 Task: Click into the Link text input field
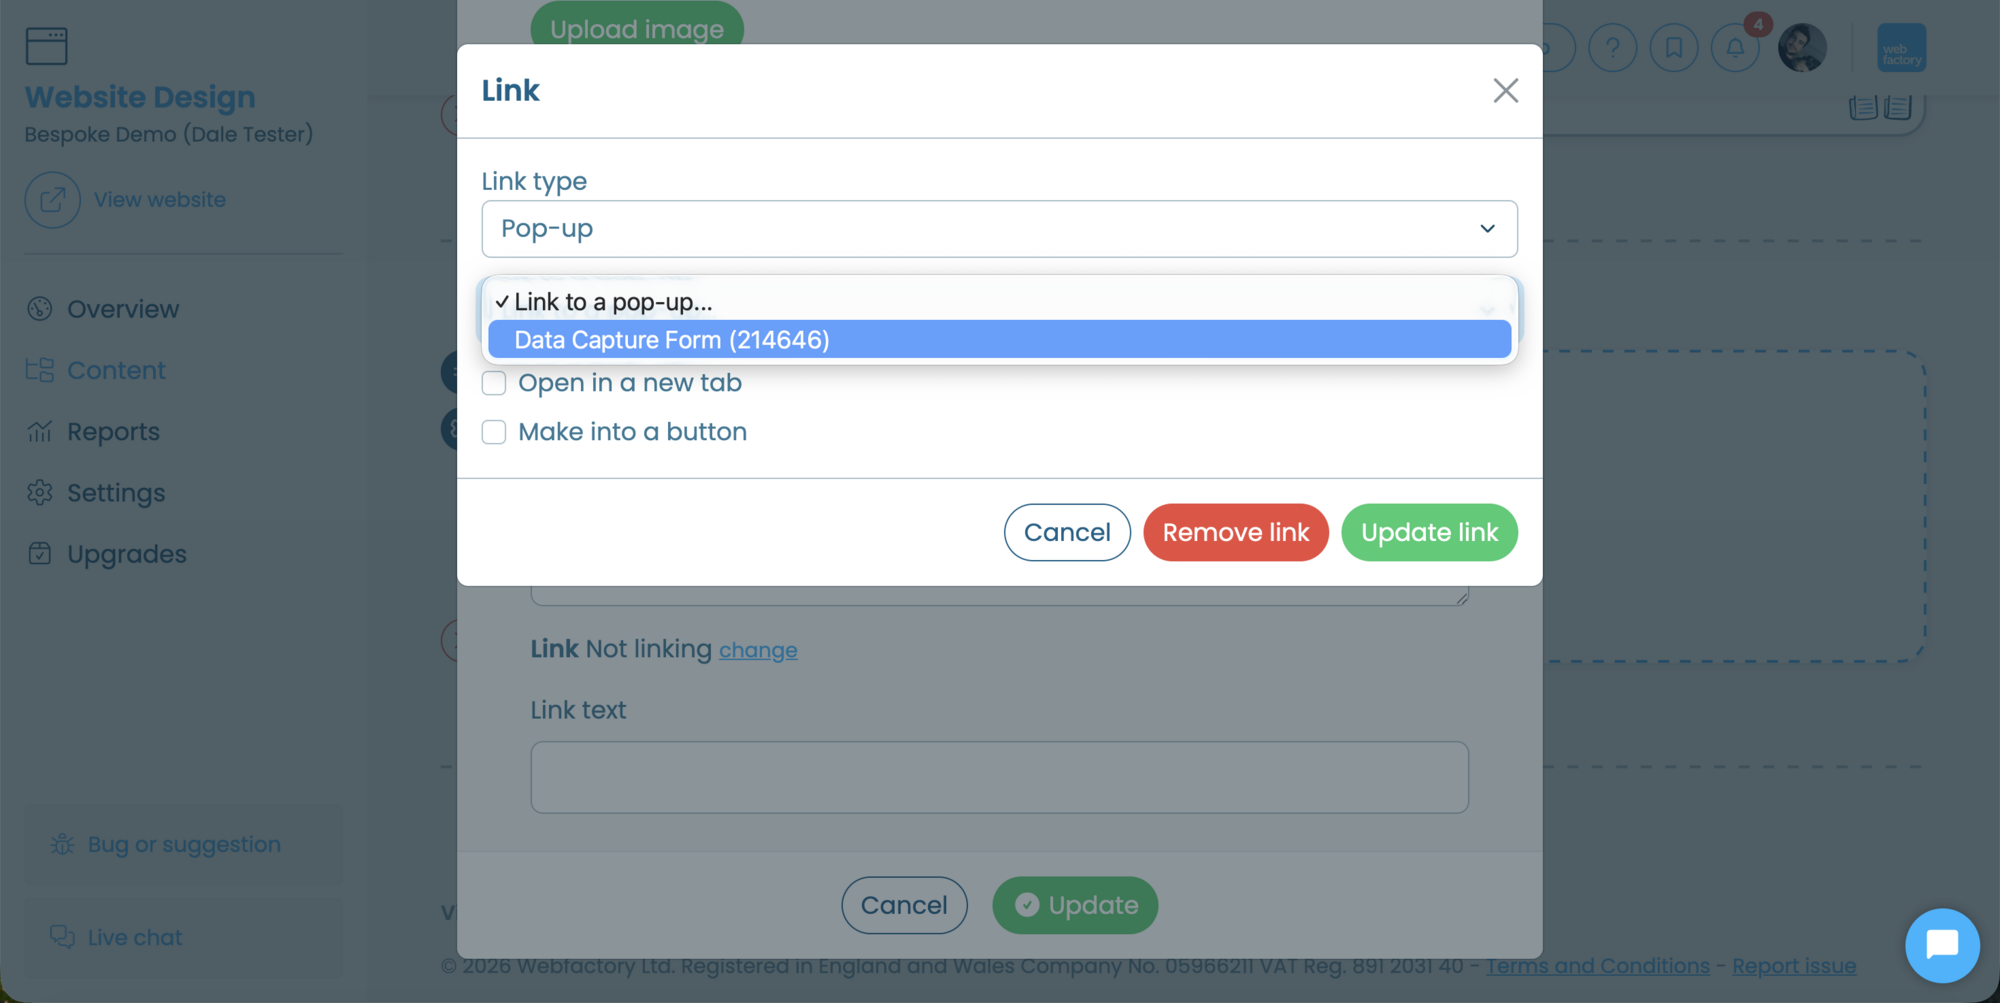(x=999, y=777)
